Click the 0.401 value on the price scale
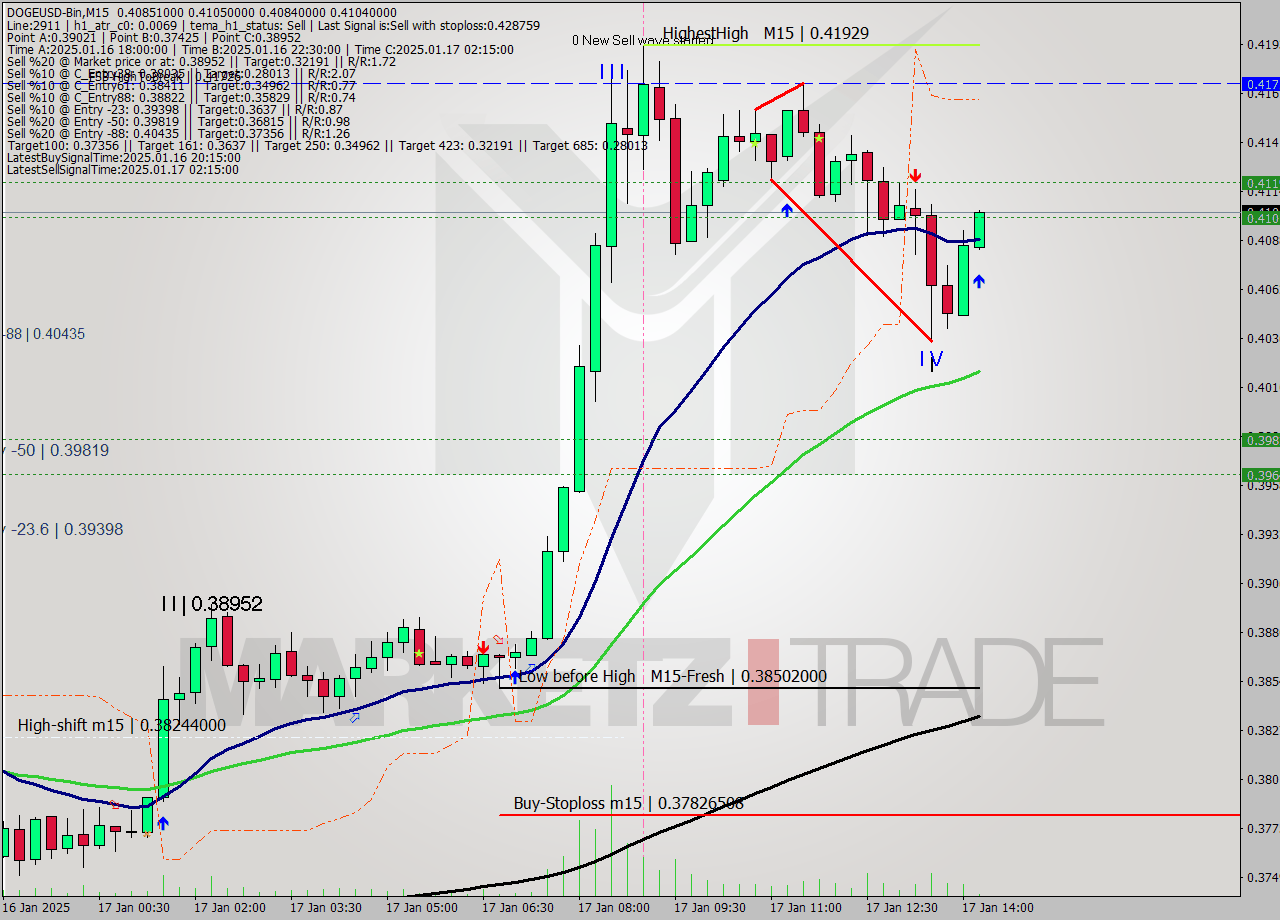 click(1262, 387)
